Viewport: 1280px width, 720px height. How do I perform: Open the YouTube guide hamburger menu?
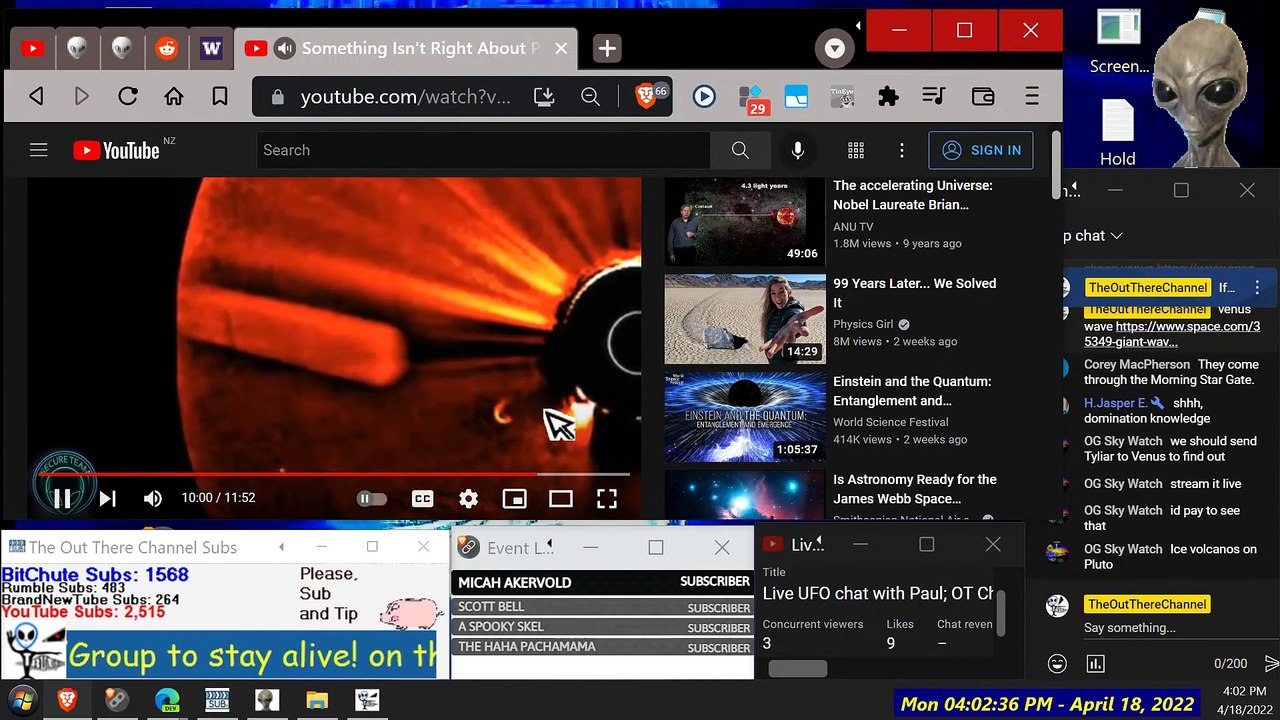(x=39, y=150)
